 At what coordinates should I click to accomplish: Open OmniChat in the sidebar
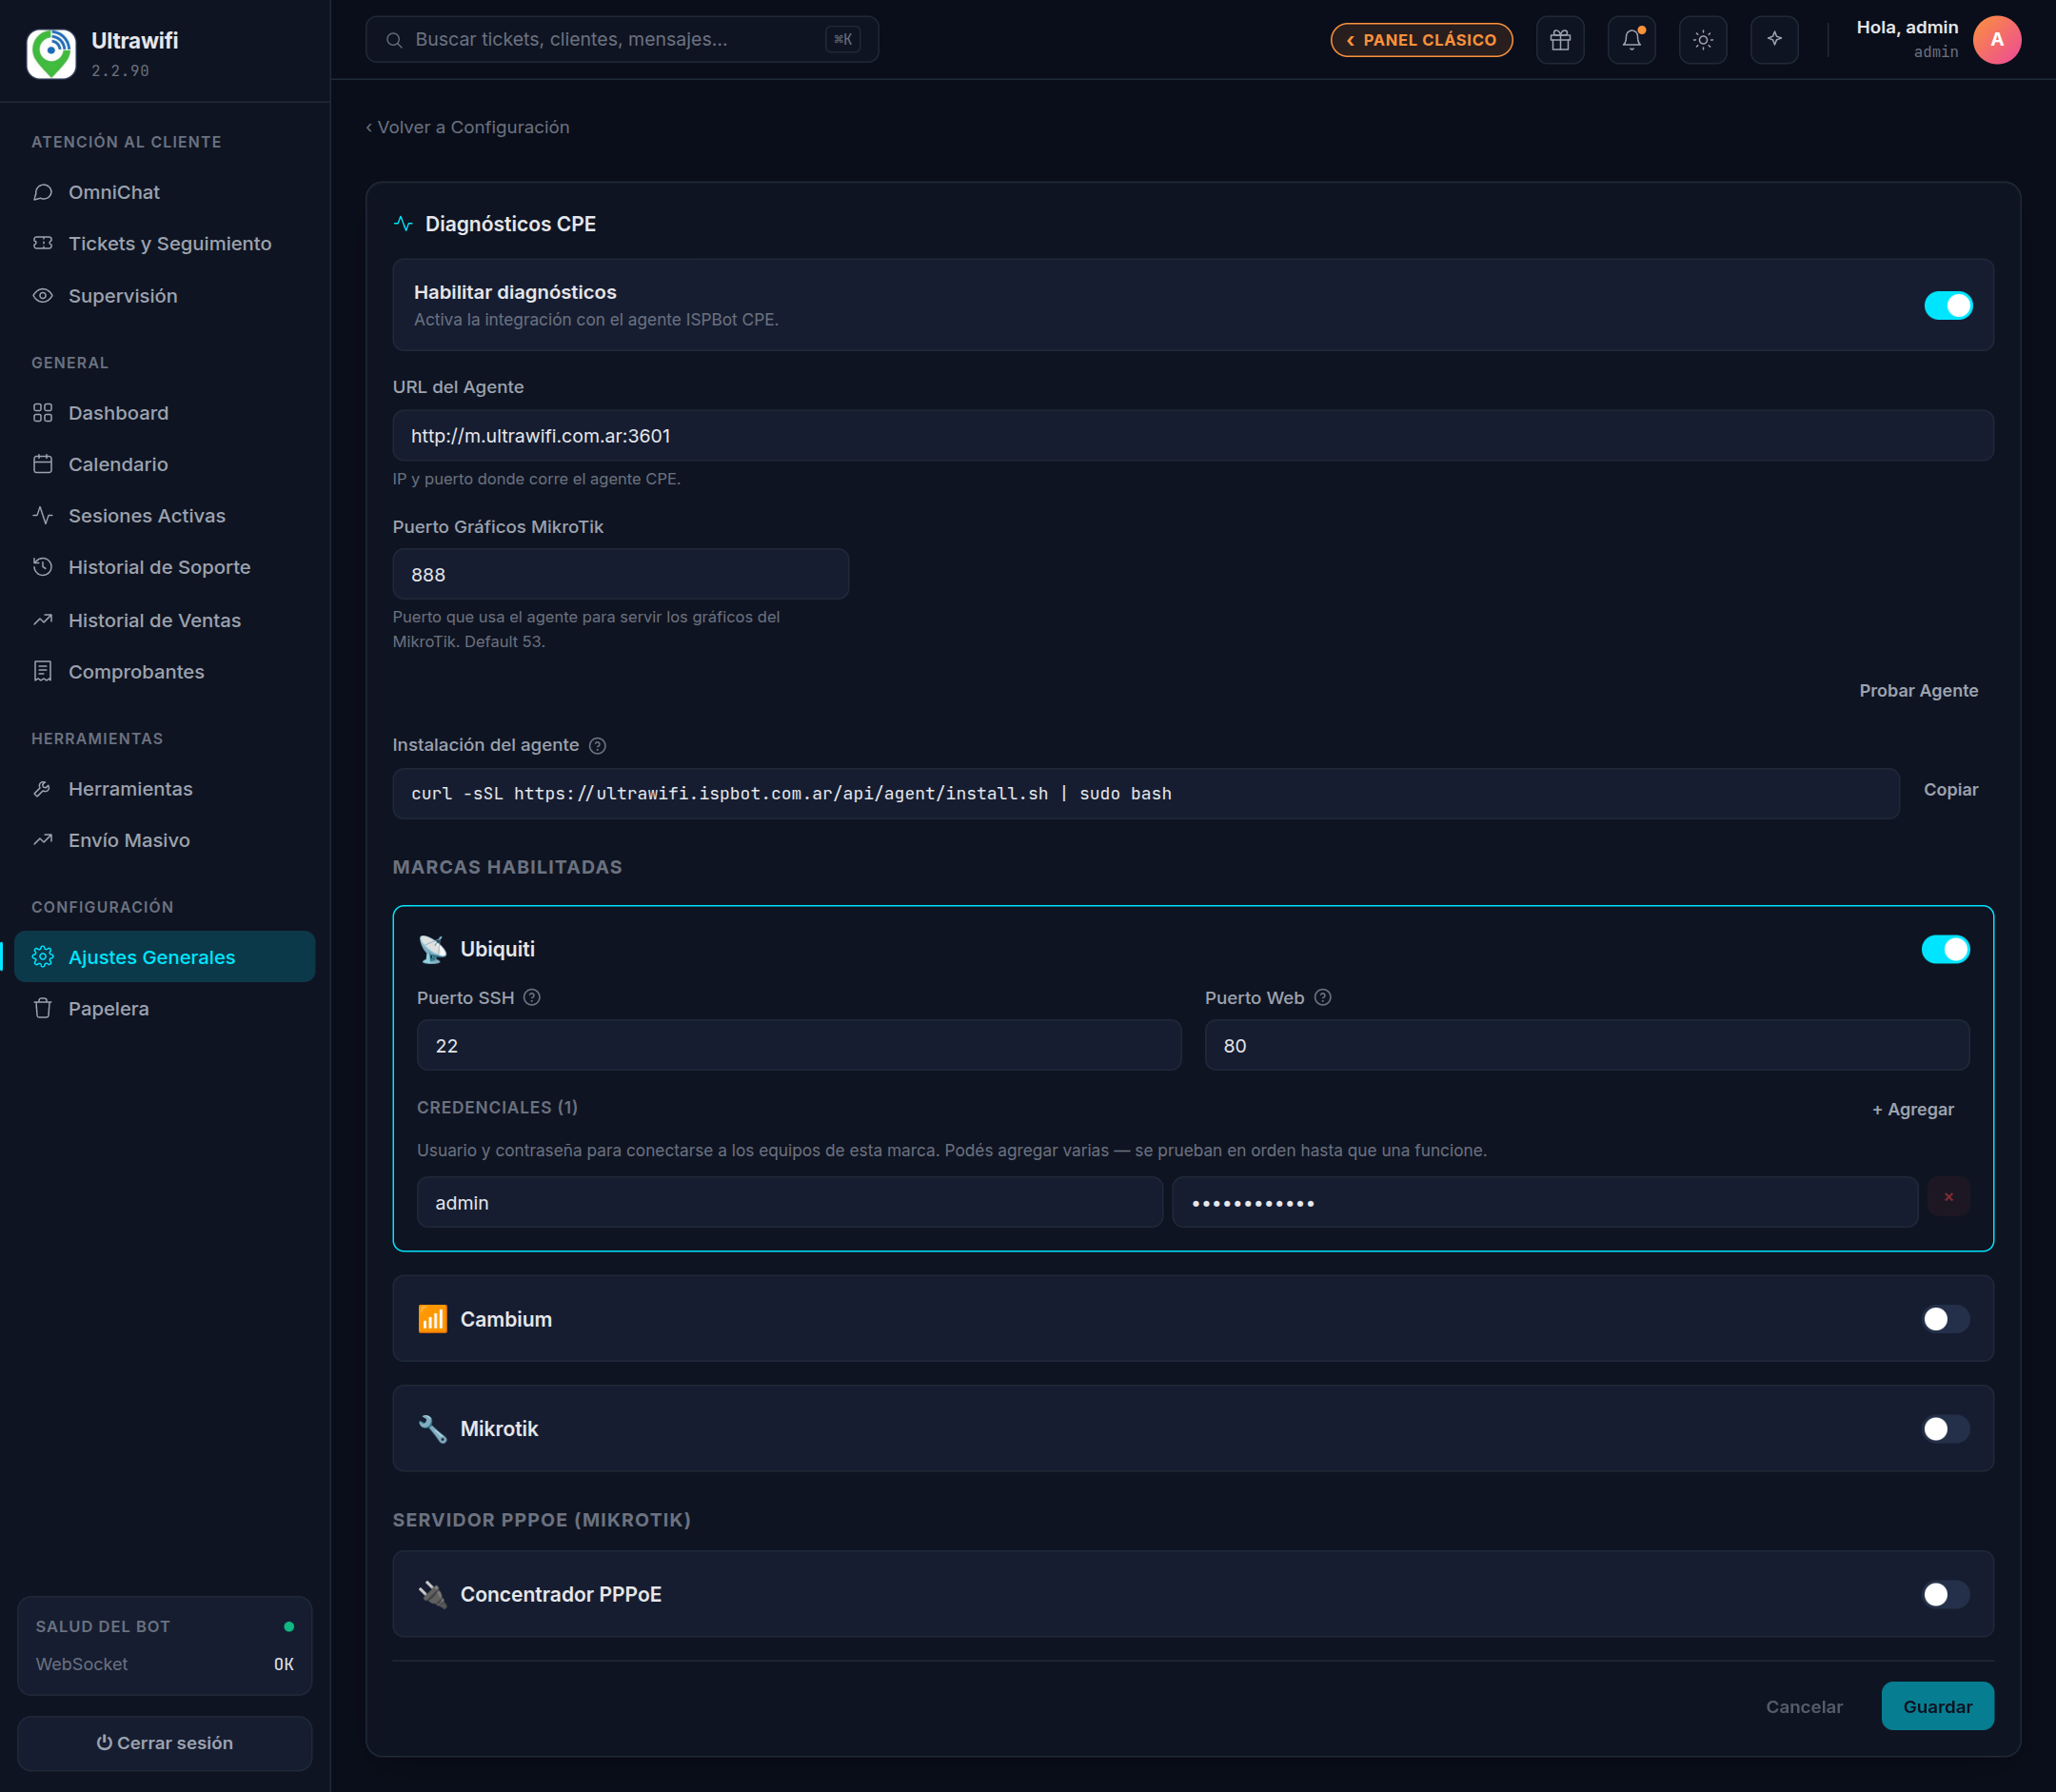165,192
